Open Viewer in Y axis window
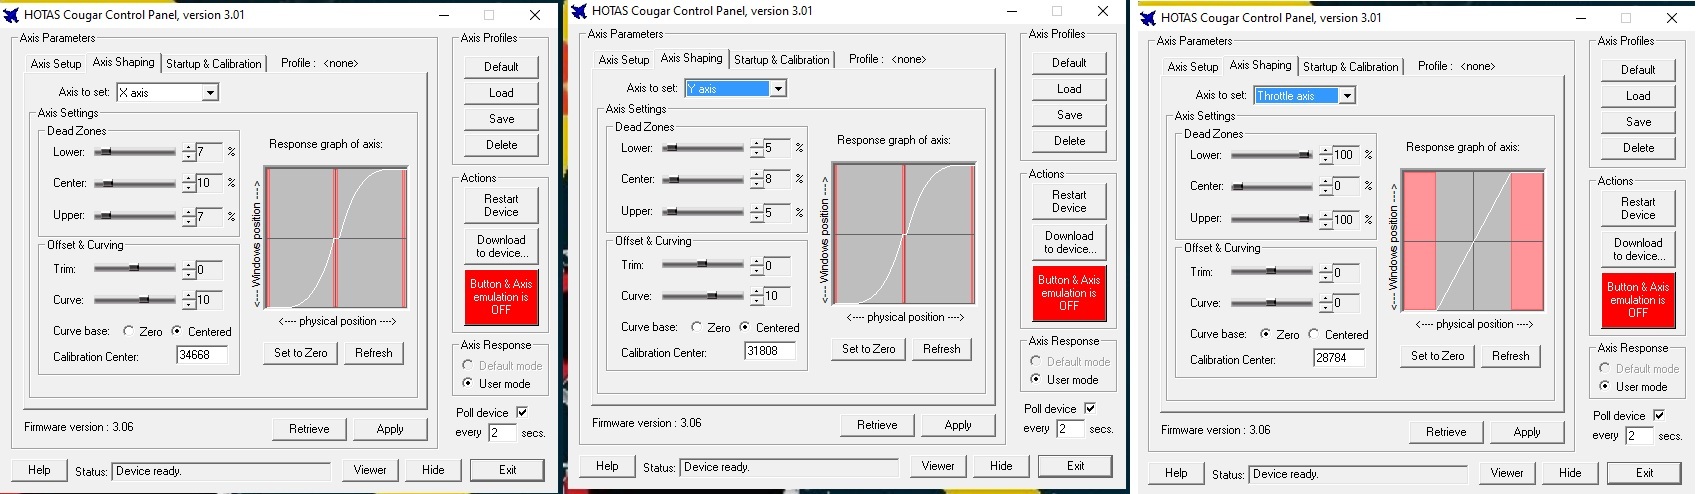Screen dimensions: 1698x494 938,466
